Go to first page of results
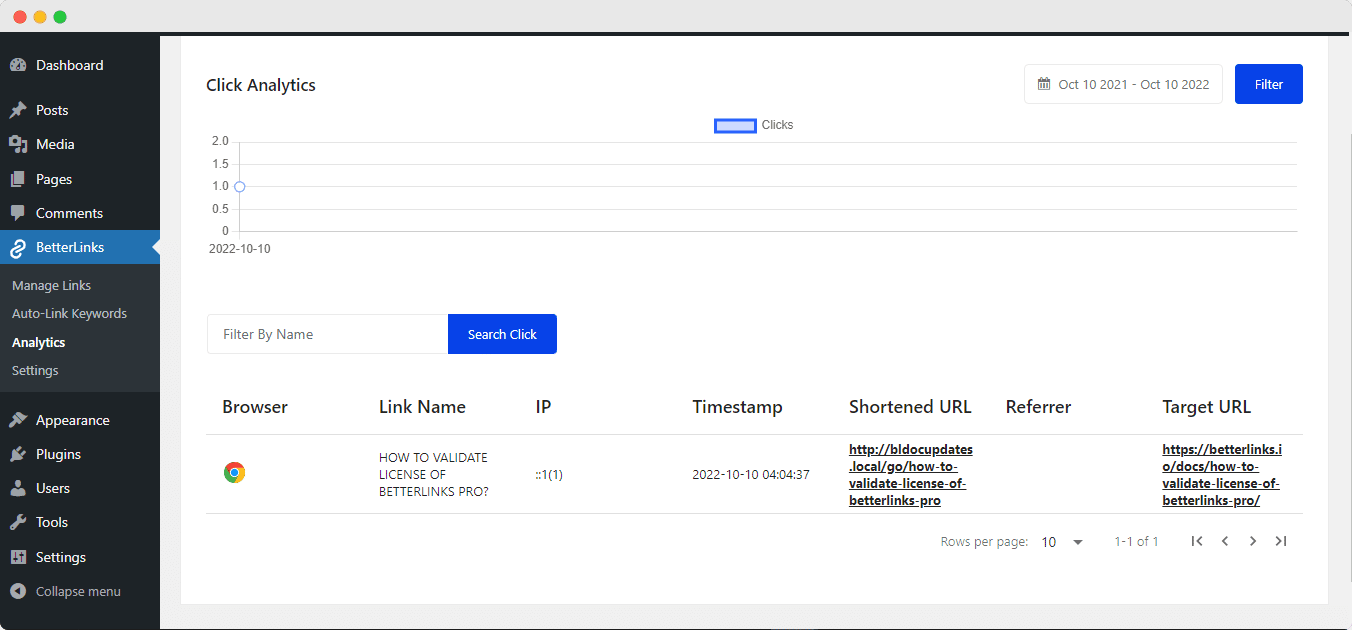 (x=1197, y=541)
